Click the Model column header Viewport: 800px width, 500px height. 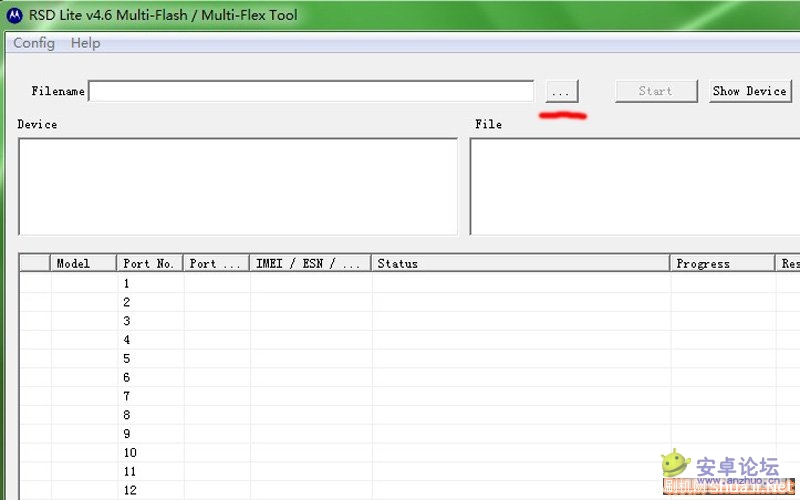(x=83, y=263)
